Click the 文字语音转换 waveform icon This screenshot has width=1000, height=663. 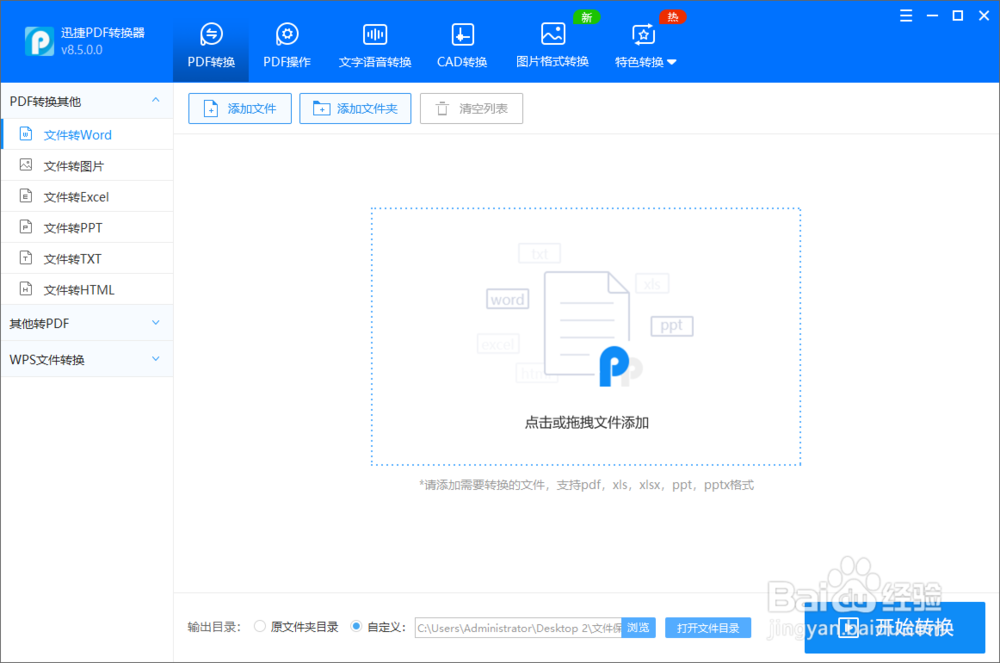click(x=375, y=34)
